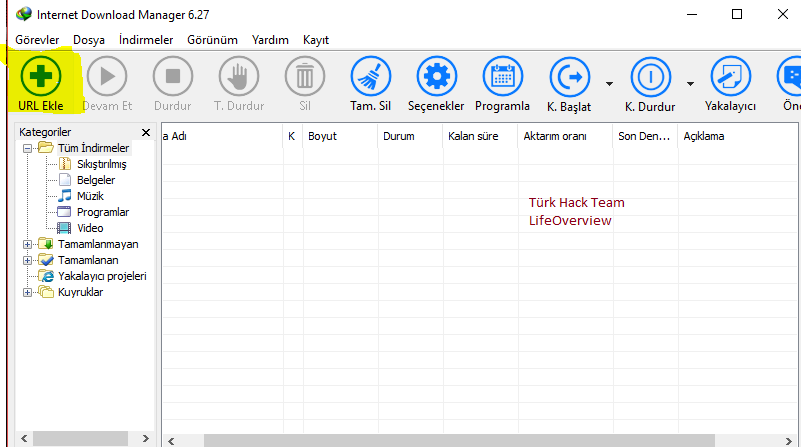801x447 pixels.
Task: Click category panel scroll right arrow
Action: tap(146, 438)
